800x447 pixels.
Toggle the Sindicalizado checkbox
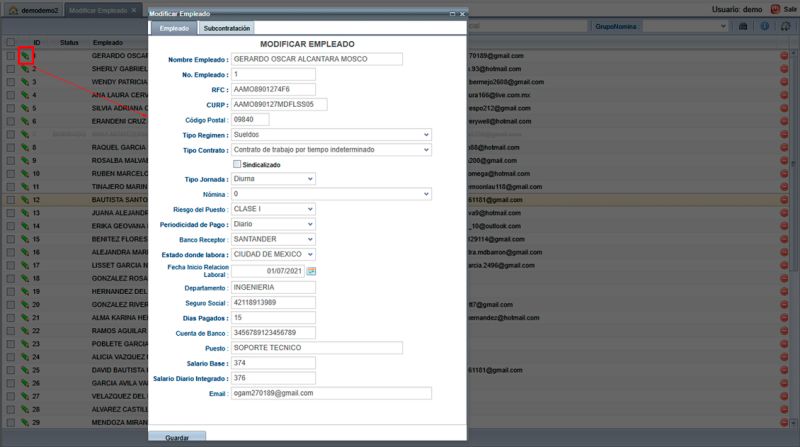237,164
